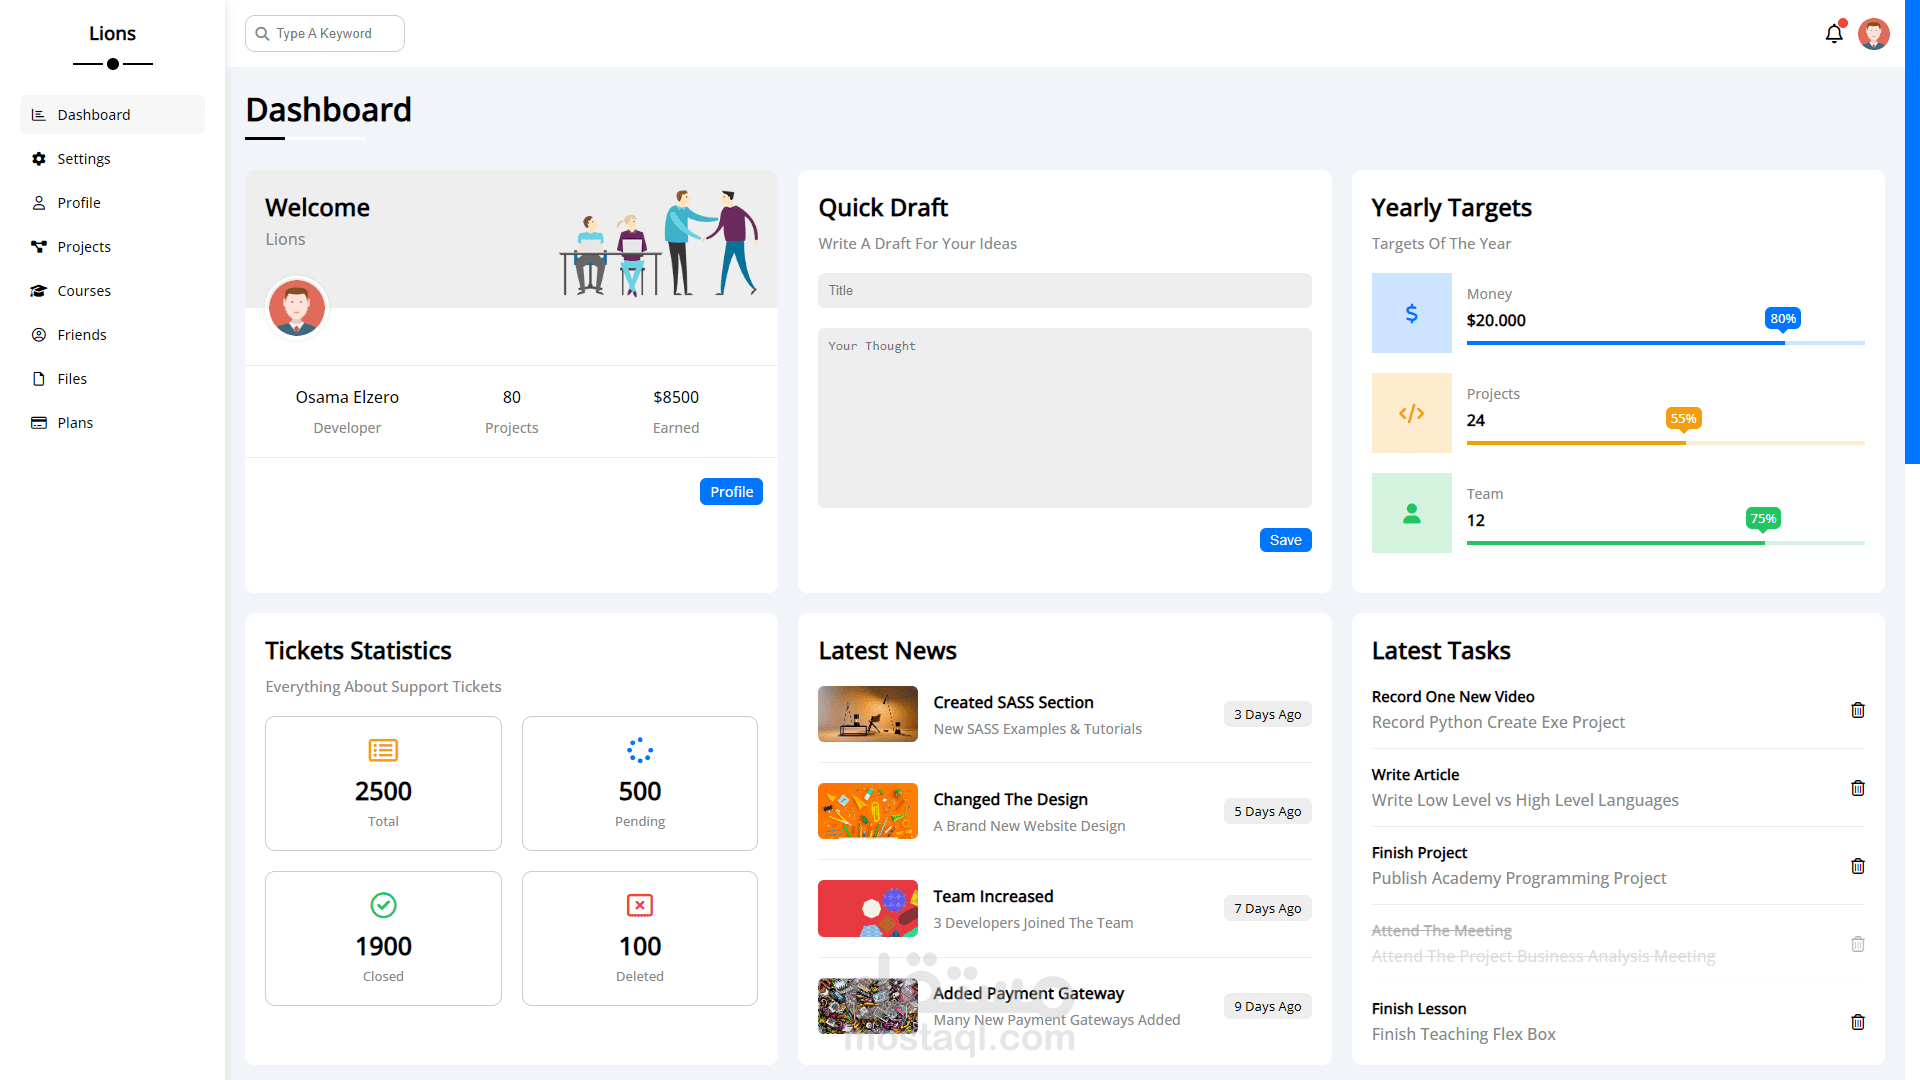Image resolution: width=1920 pixels, height=1080 pixels.
Task: Click the Closed tickets check icon
Action: pyautogui.click(x=383, y=905)
